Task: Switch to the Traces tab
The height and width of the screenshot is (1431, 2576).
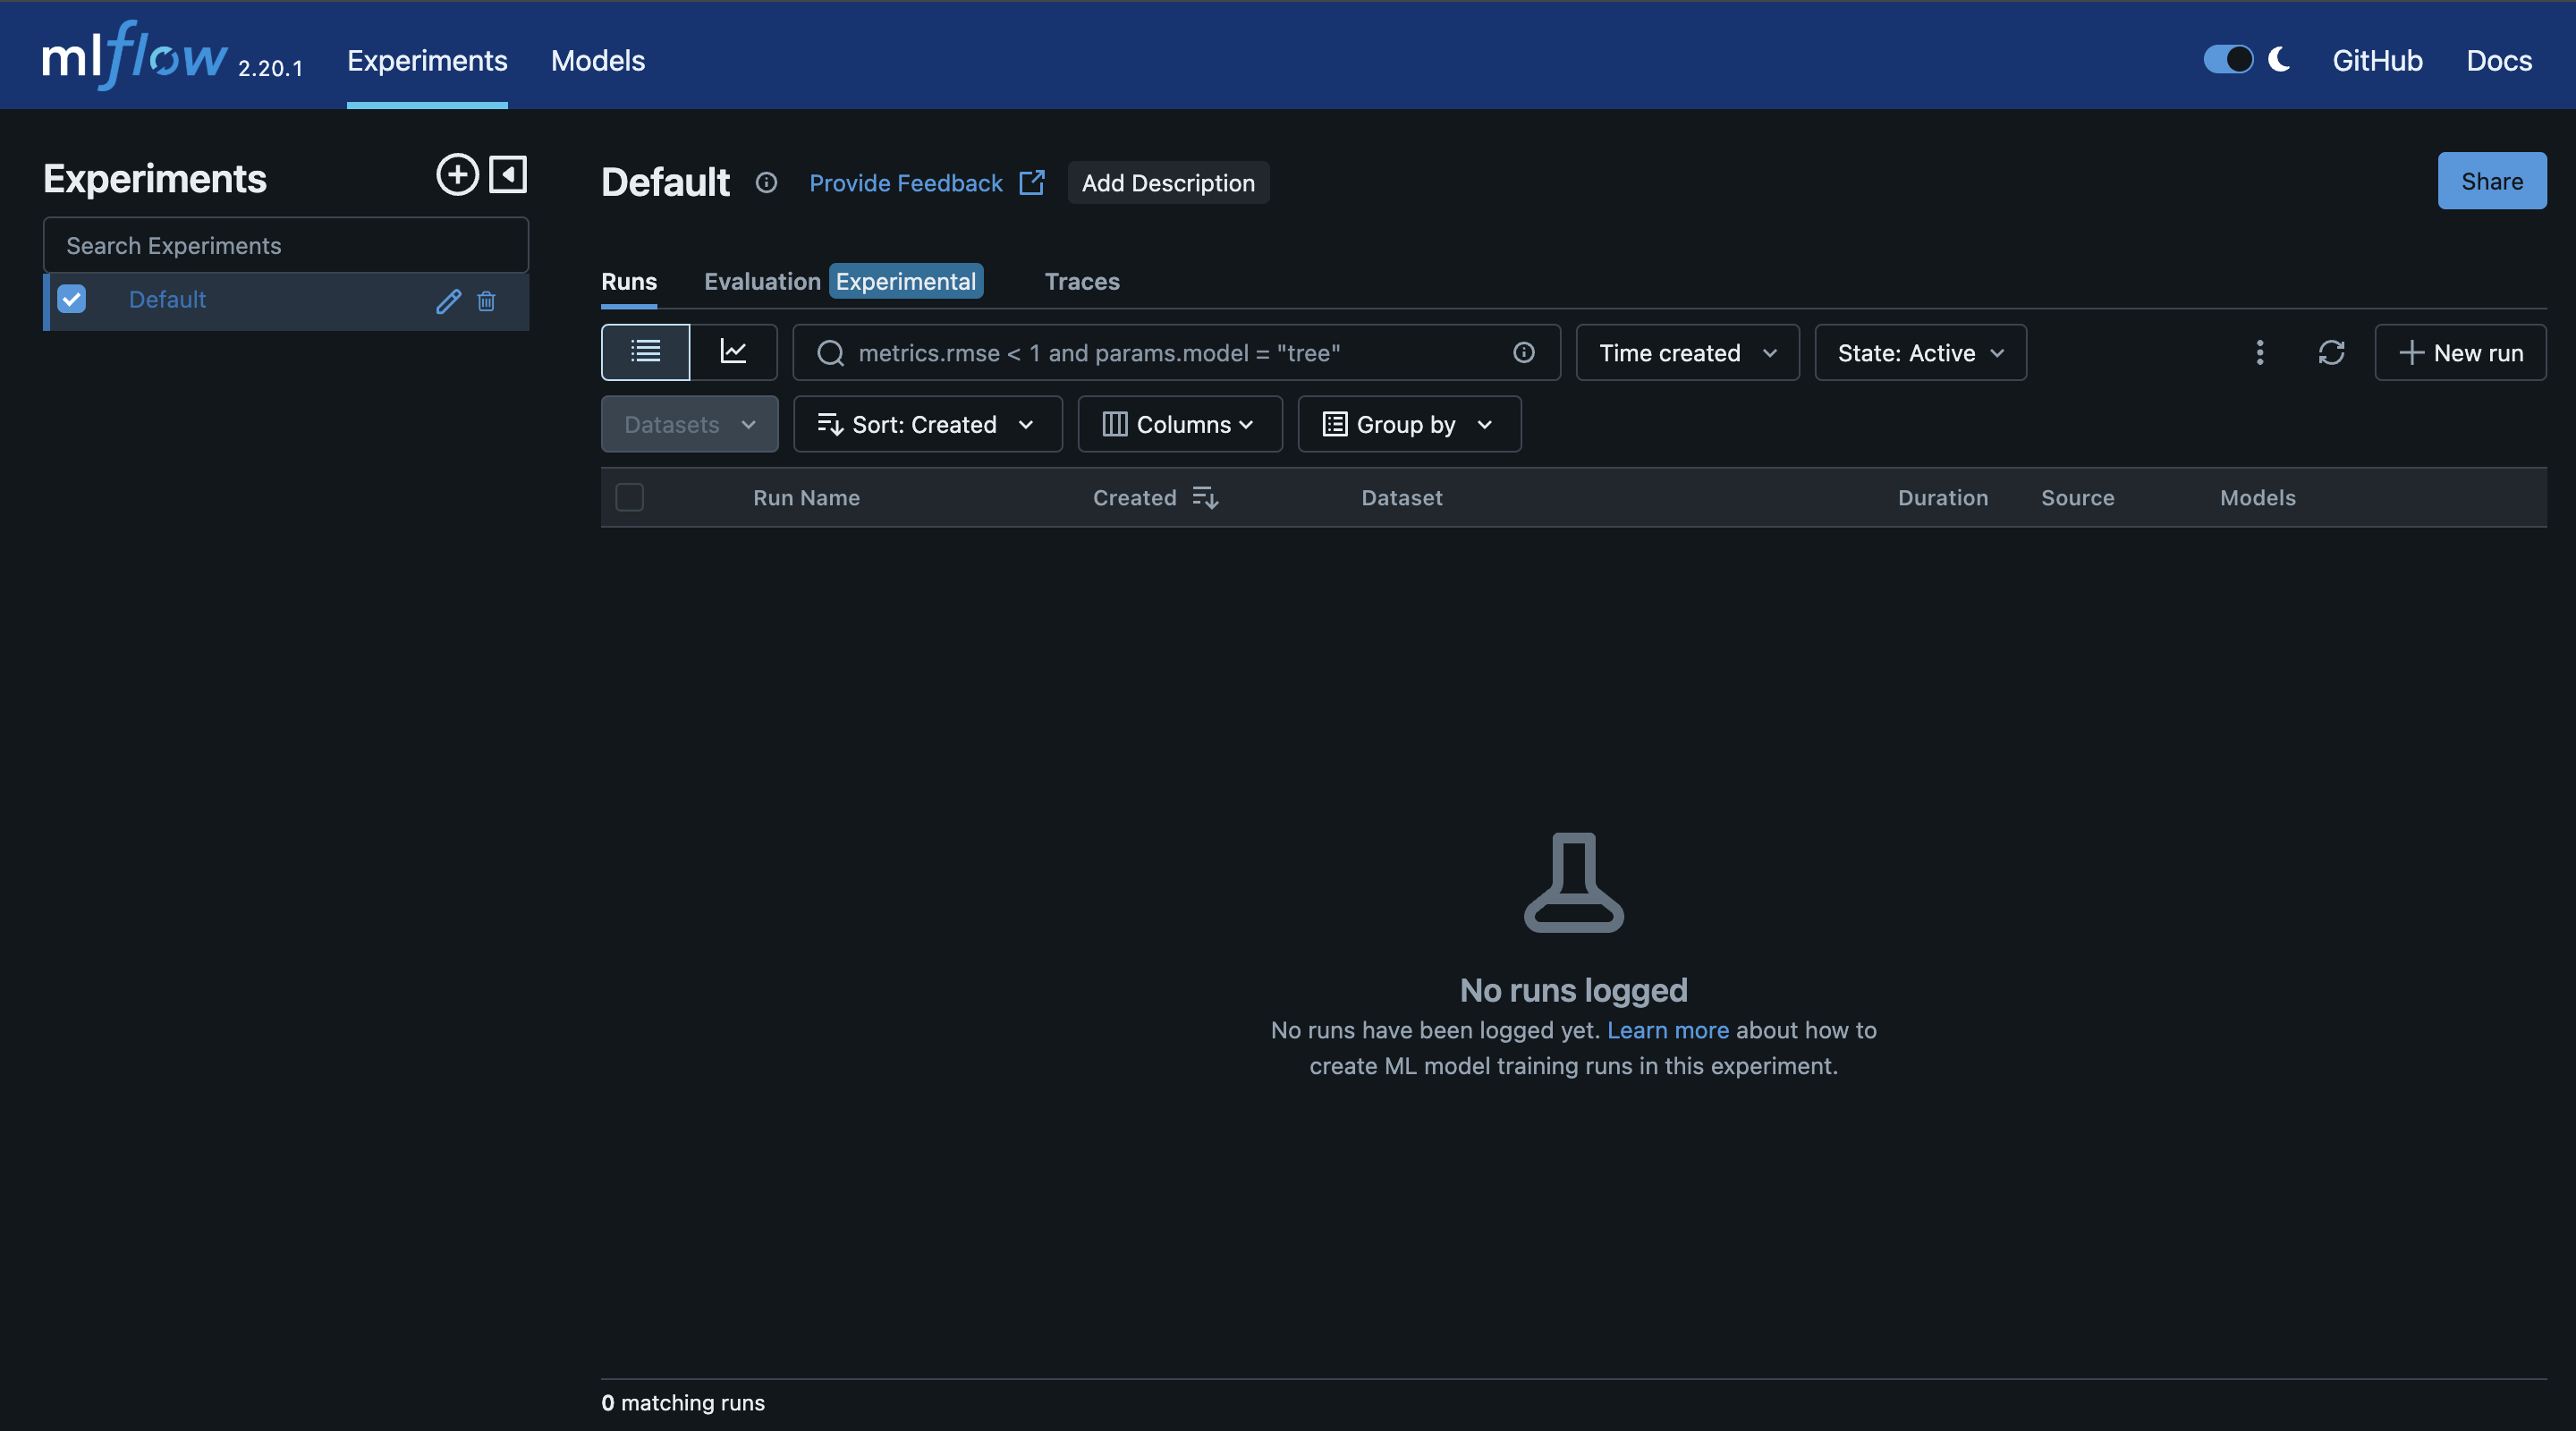Action: 1081,281
